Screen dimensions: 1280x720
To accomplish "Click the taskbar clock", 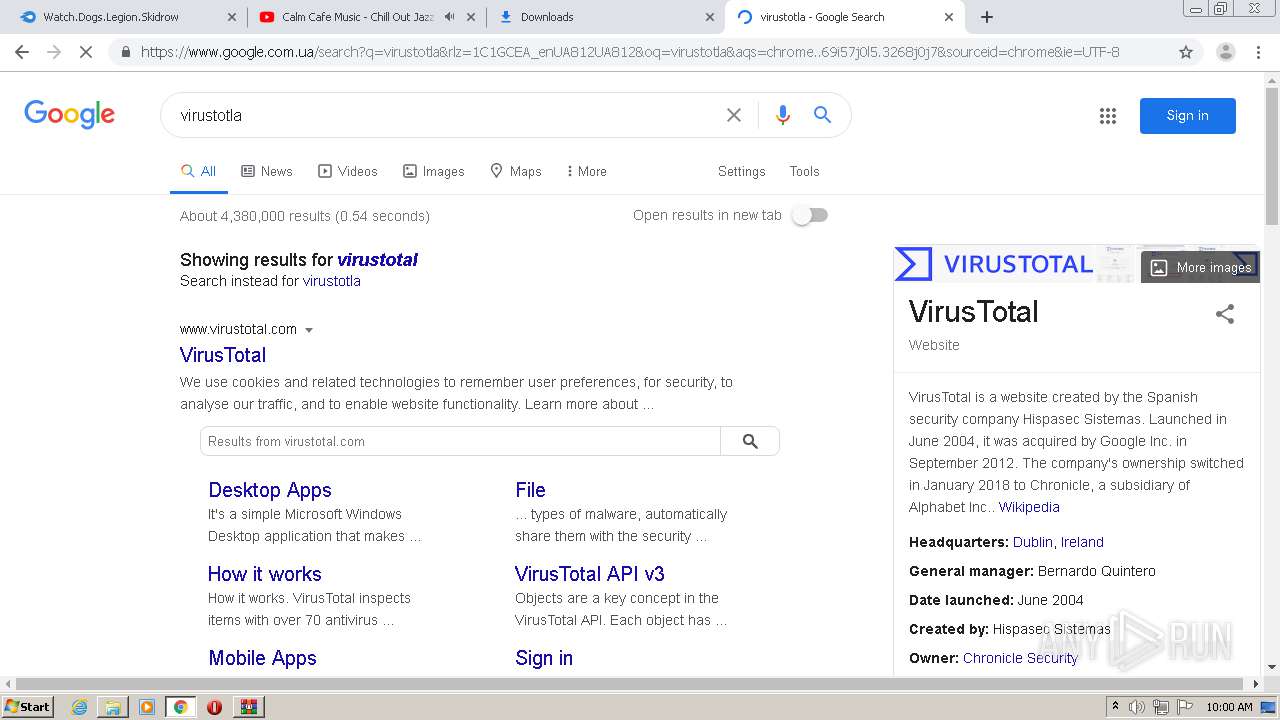I will tap(1229, 707).
